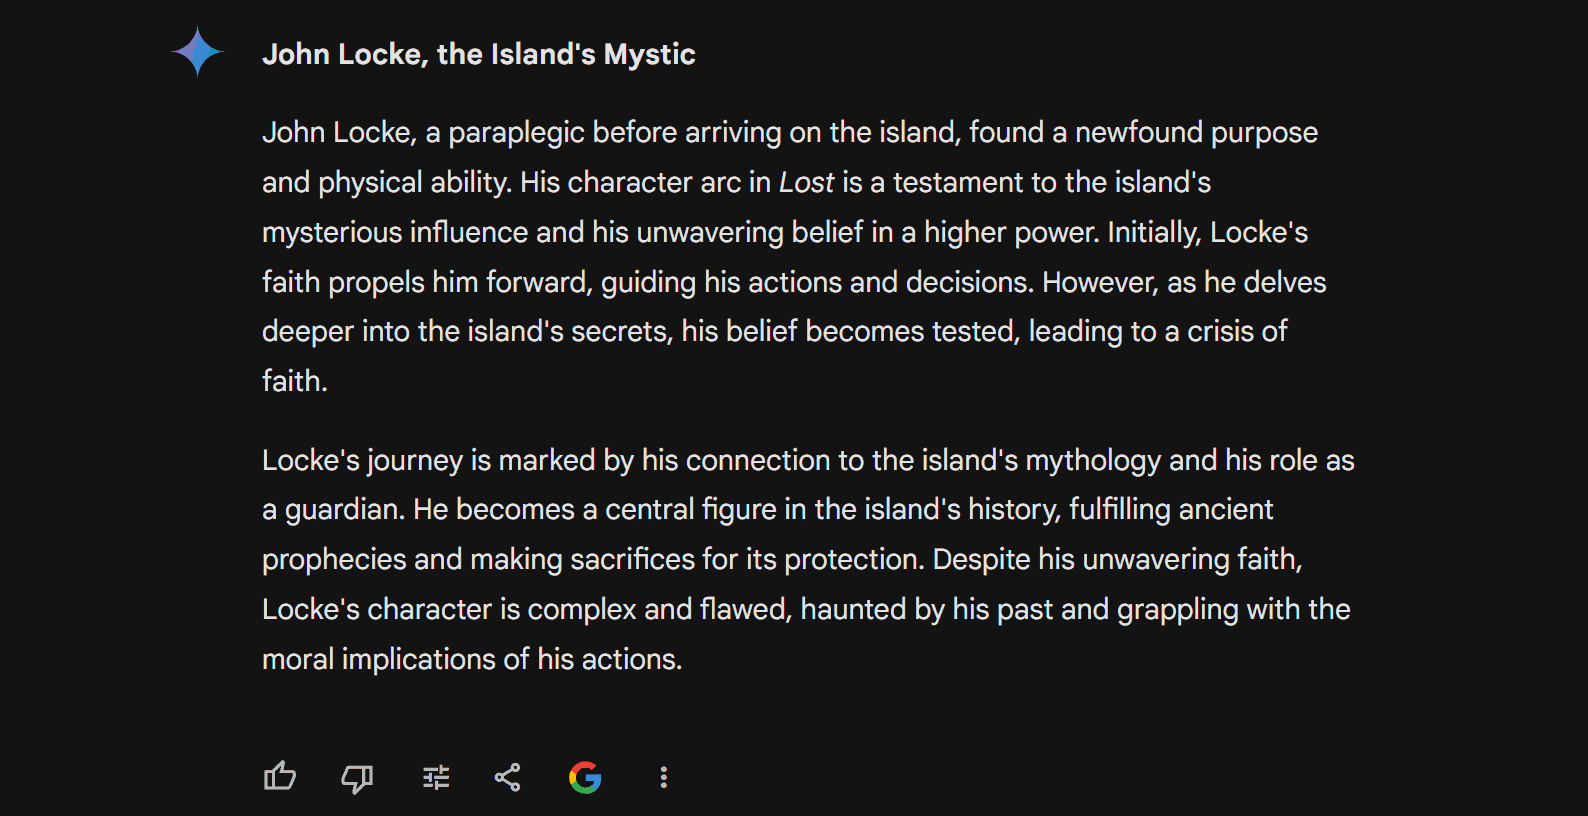Click the Gemini sparkle icon beside heading
1588x816 pixels.
click(197, 52)
